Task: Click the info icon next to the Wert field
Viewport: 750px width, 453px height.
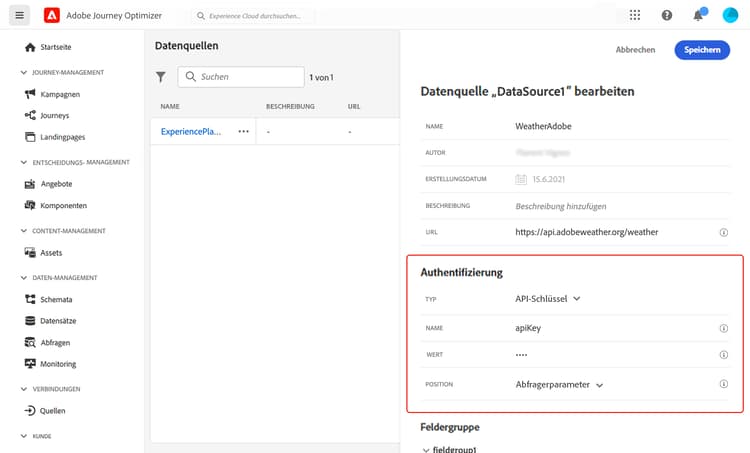Action: [x=724, y=355]
